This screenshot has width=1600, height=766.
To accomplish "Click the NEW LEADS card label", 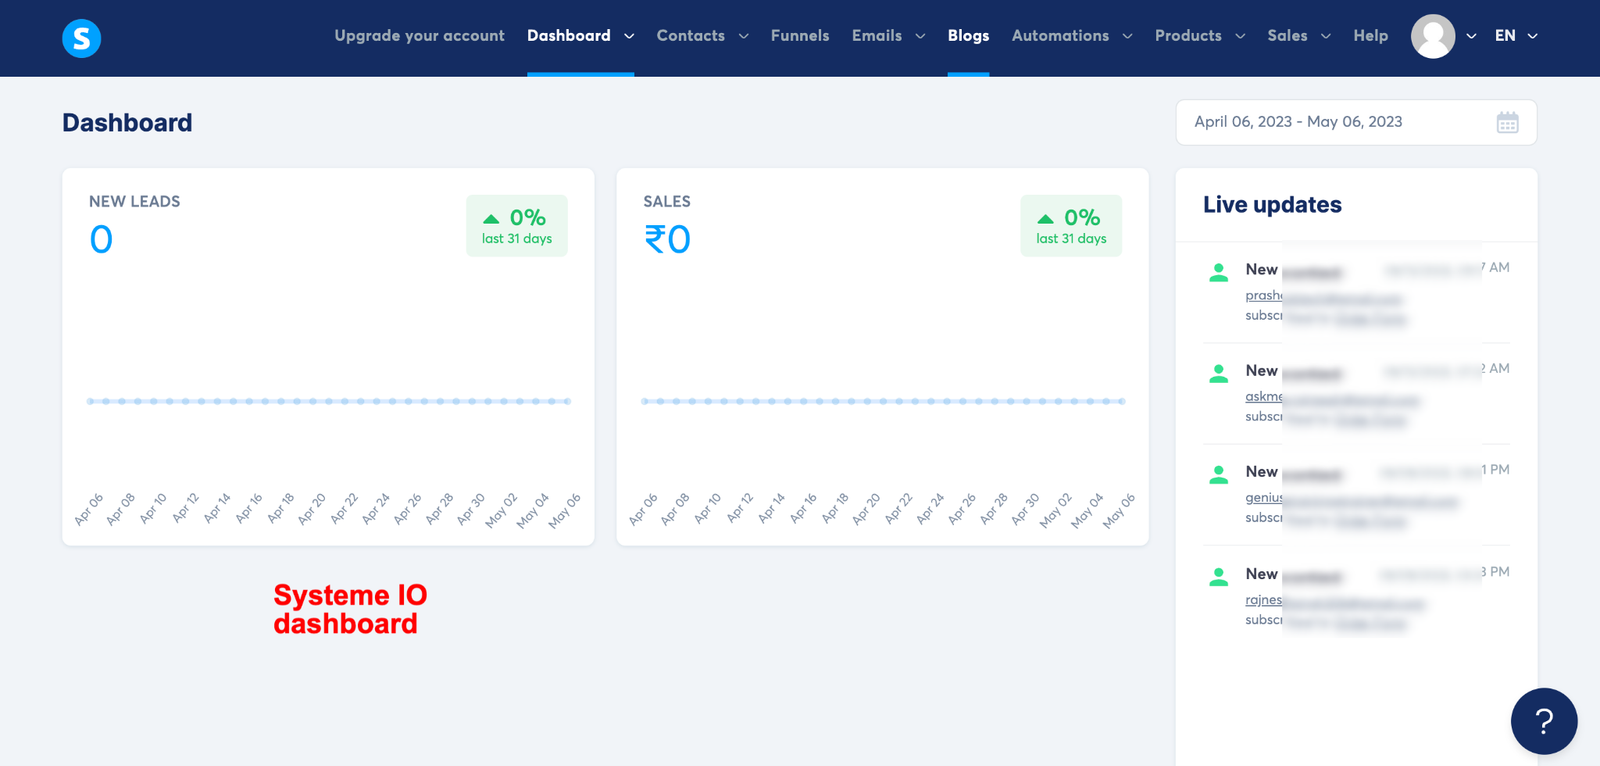I will [x=134, y=202].
